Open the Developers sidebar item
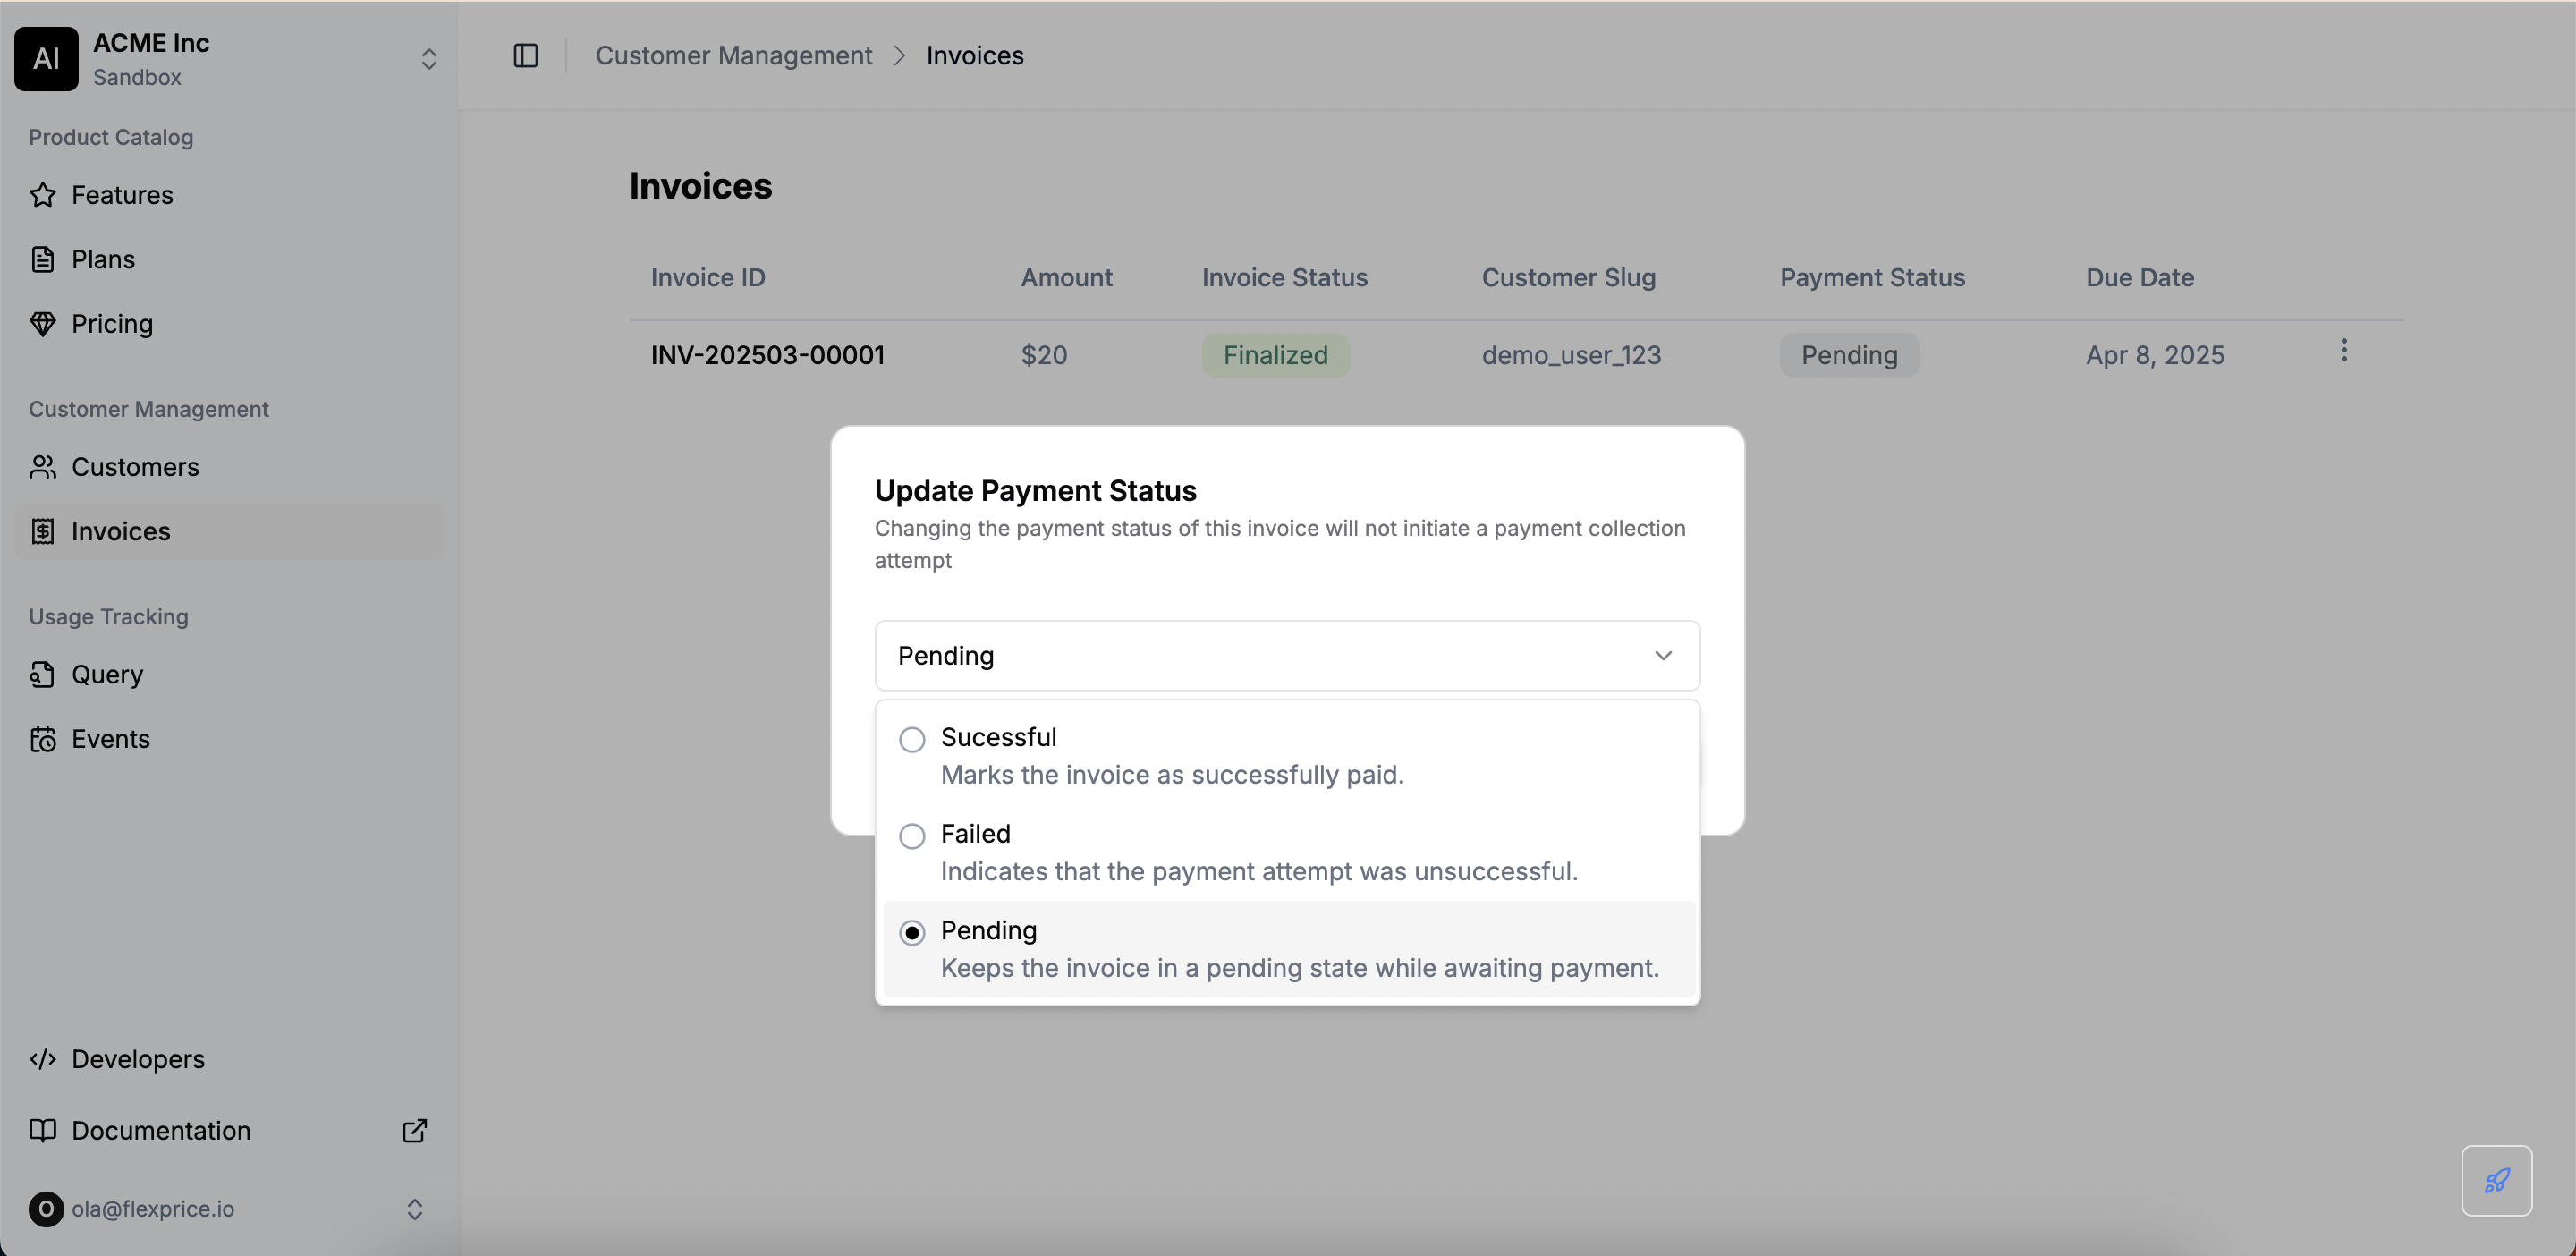Screen dimensions: 2576x1256 coord(138,1059)
